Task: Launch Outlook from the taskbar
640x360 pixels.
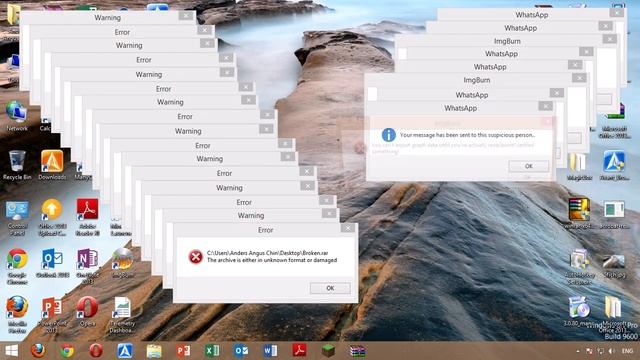Action: click(x=241, y=351)
